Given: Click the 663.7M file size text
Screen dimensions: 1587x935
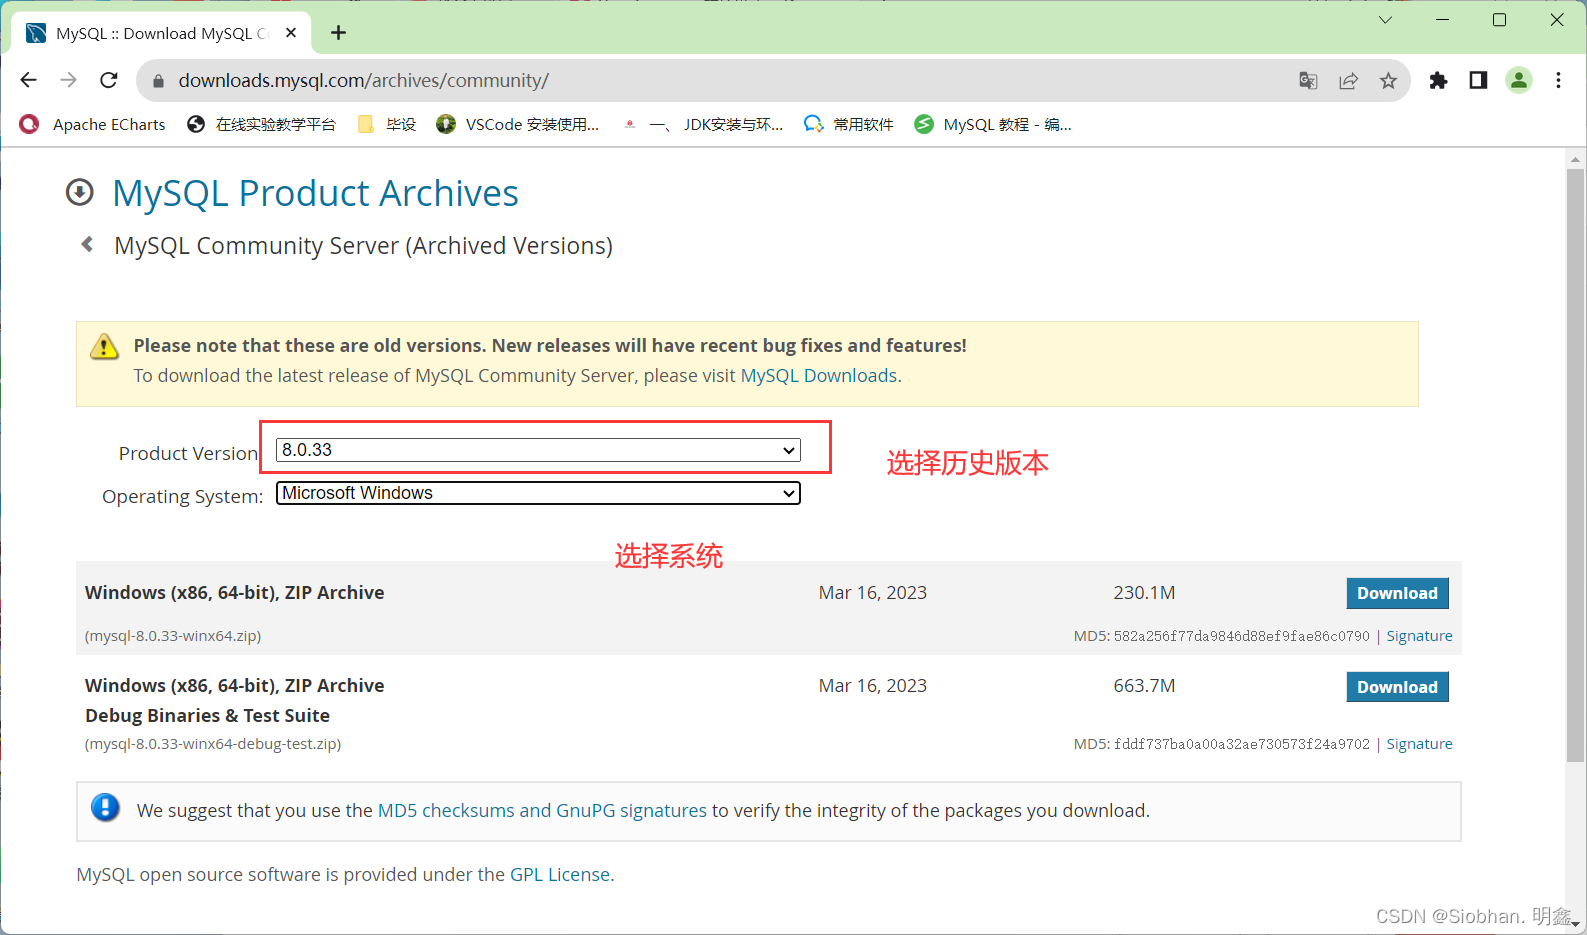Looking at the screenshot, I should (1144, 686).
